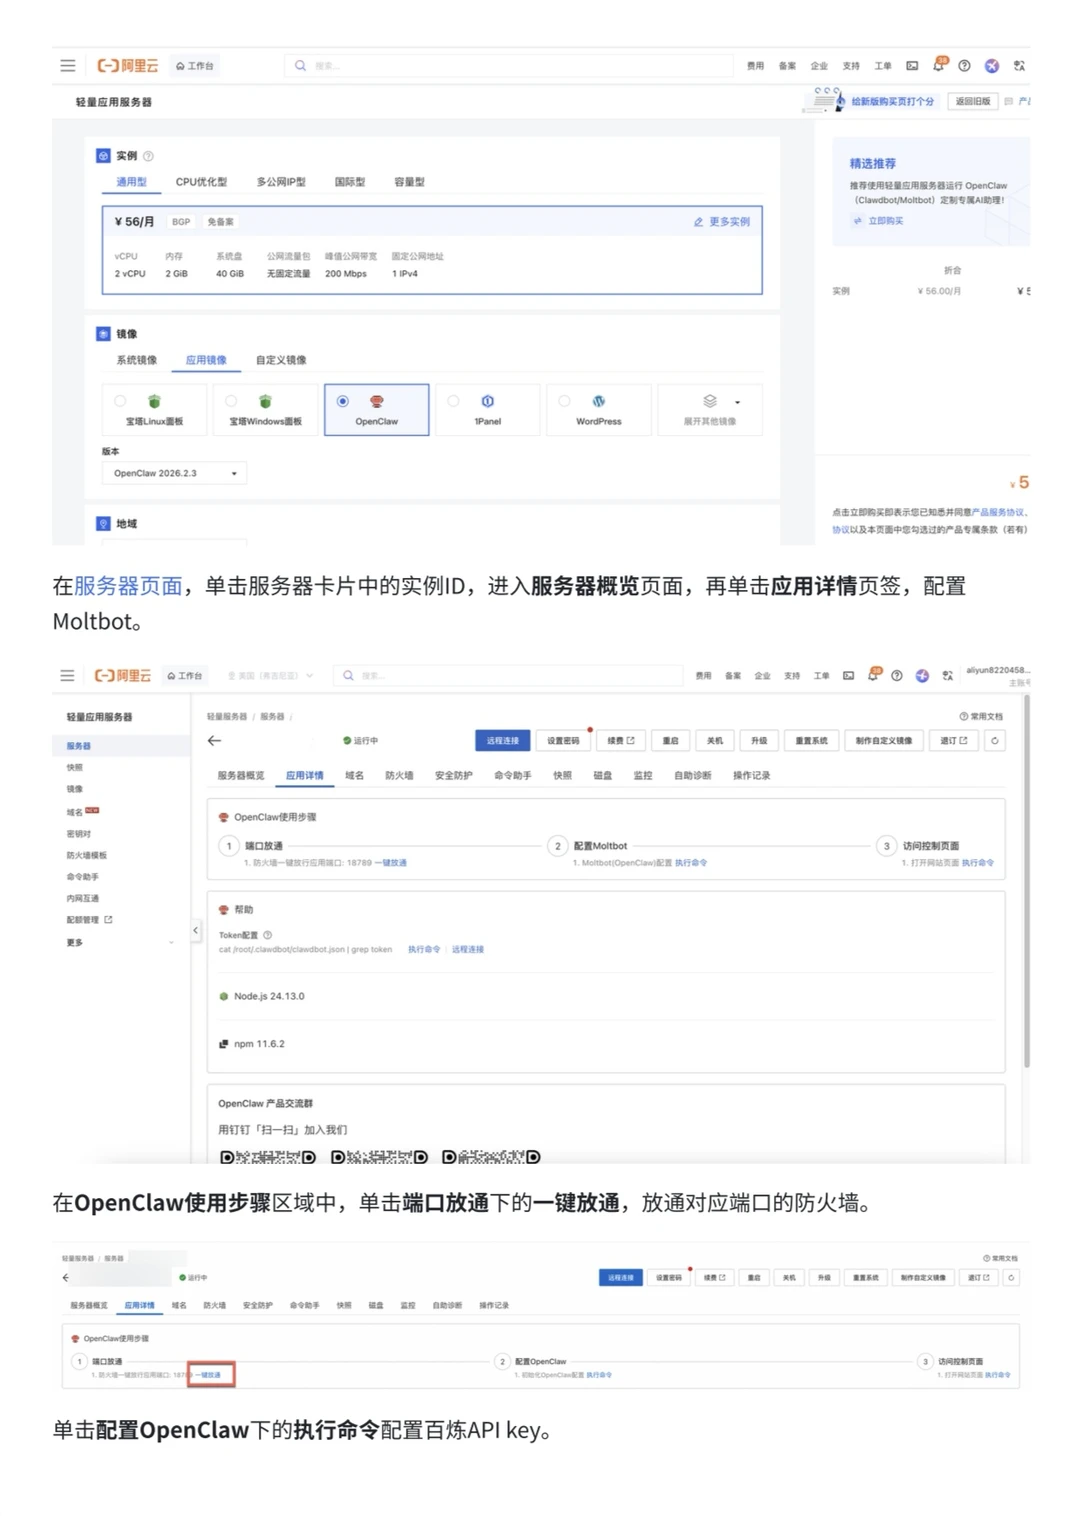
Task: Select 防火墙模板 in the left sidebar
Action: pyautogui.click(x=87, y=855)
